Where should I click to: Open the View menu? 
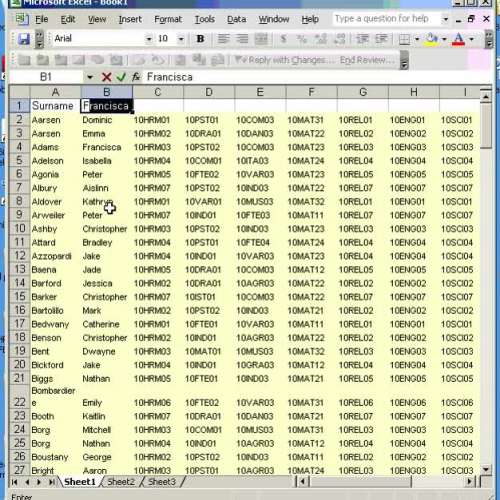[x=97, y=19]
